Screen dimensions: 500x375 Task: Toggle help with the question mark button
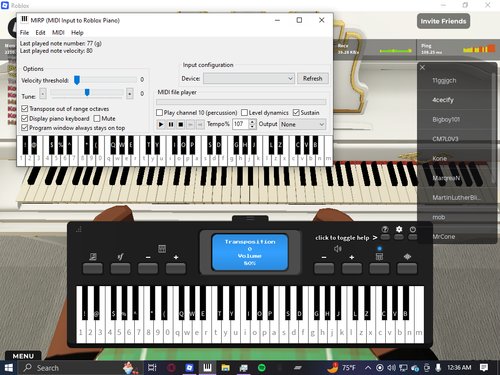click(x=385, y=237)
